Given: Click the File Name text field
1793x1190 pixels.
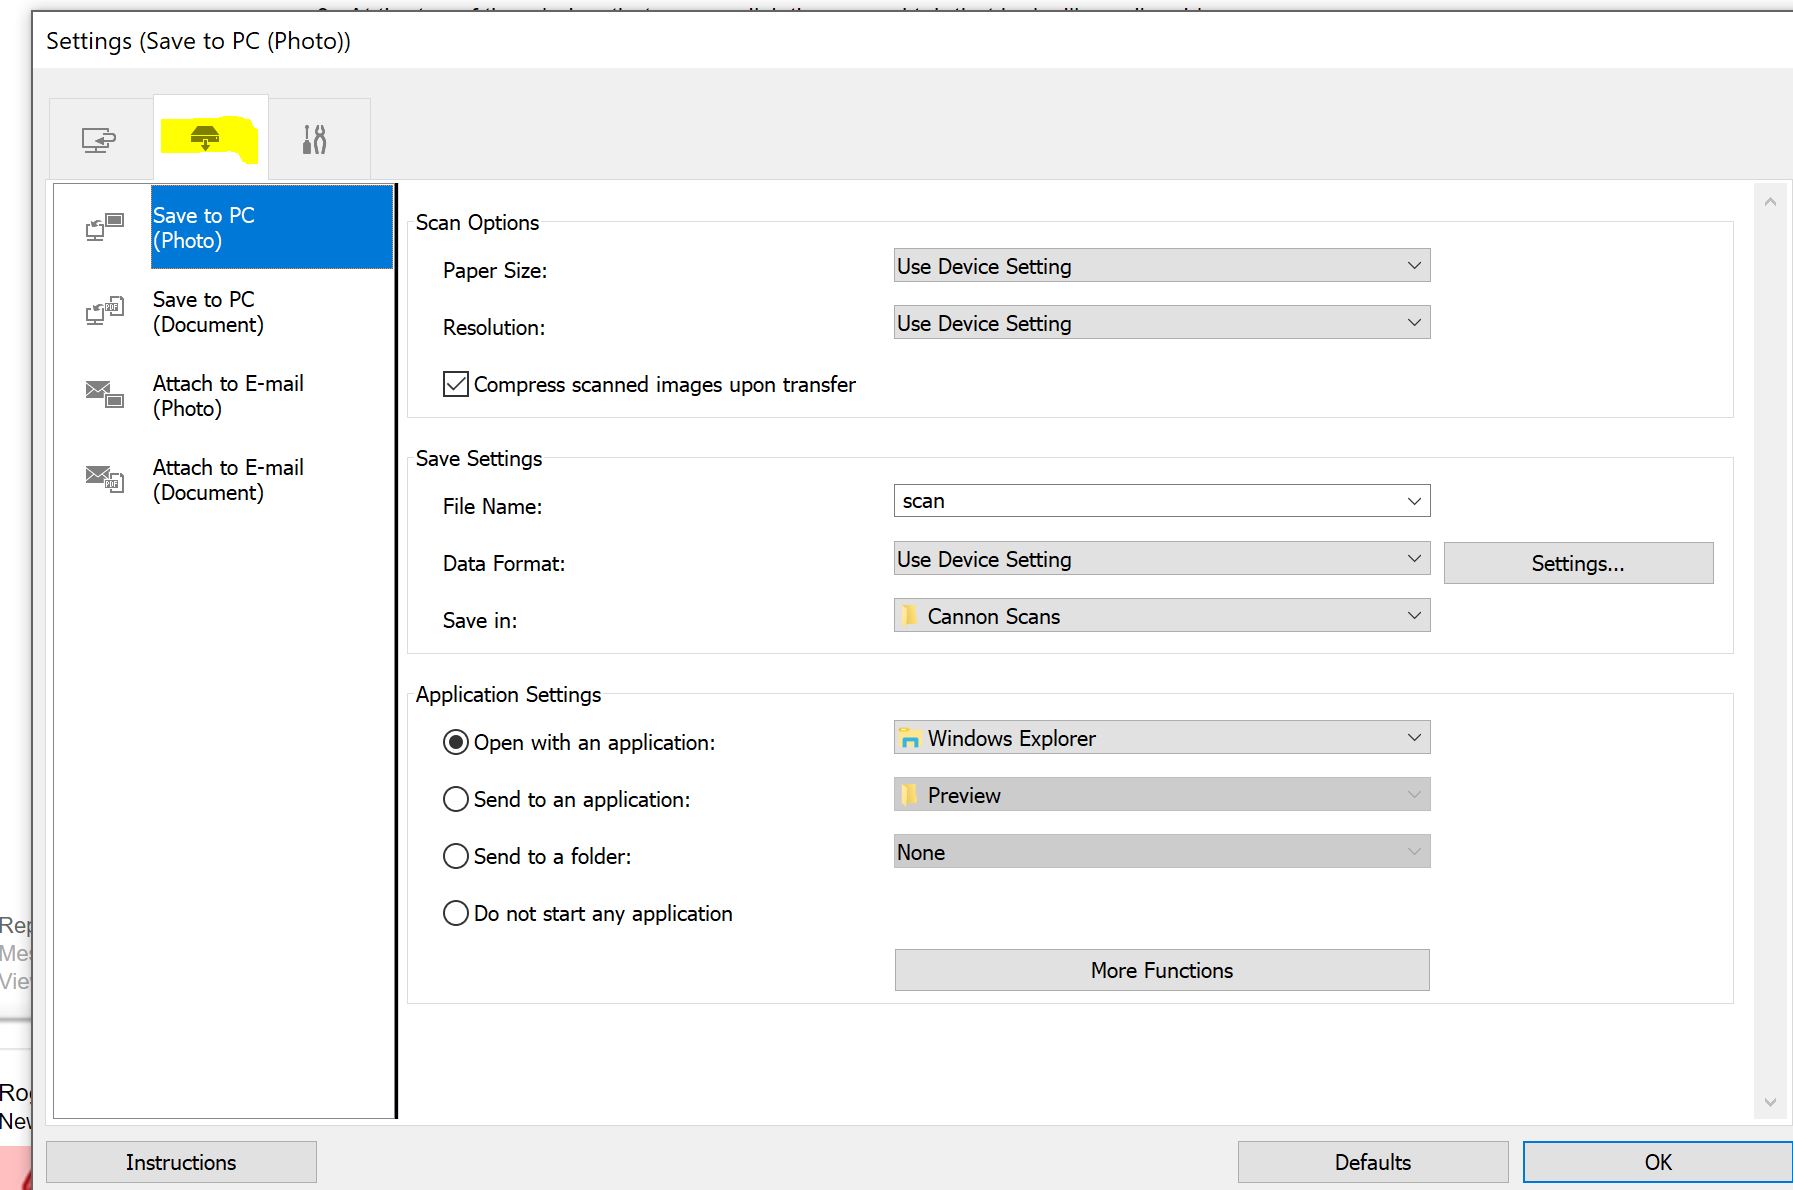Looking at the screenshot, I should point(1145,501).
